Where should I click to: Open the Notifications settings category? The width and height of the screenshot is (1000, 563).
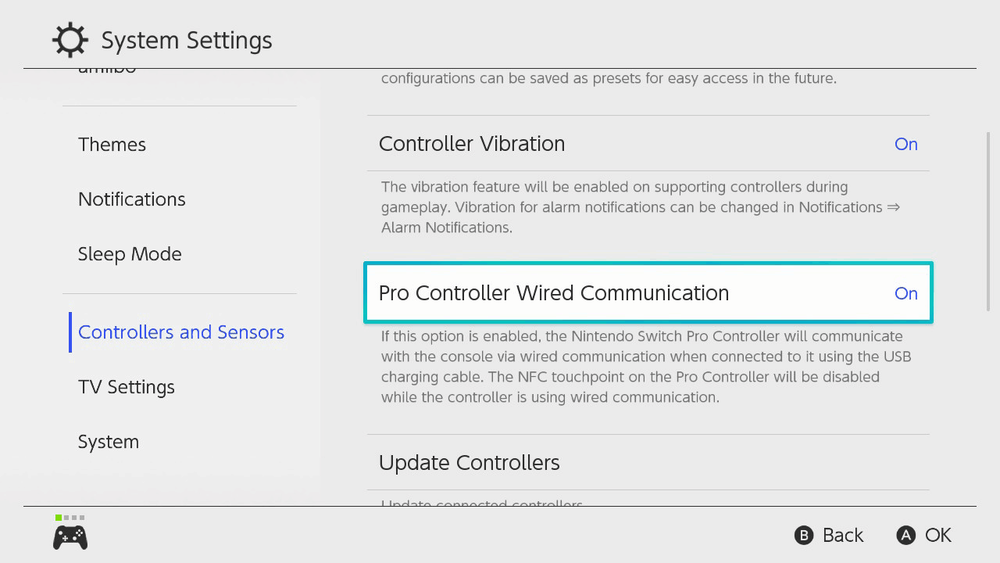[132, 200]
